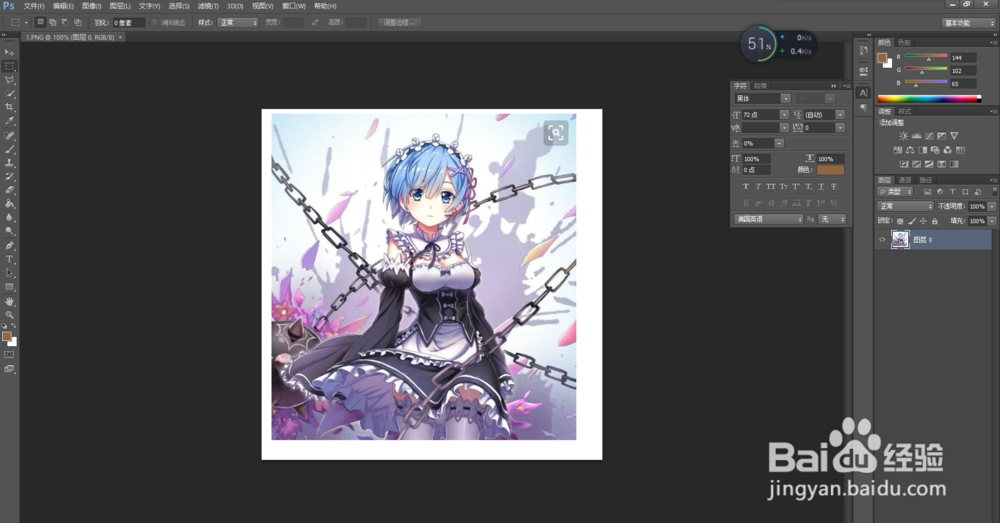Open the 基本功能 workspace dropdown

[968, 23]
